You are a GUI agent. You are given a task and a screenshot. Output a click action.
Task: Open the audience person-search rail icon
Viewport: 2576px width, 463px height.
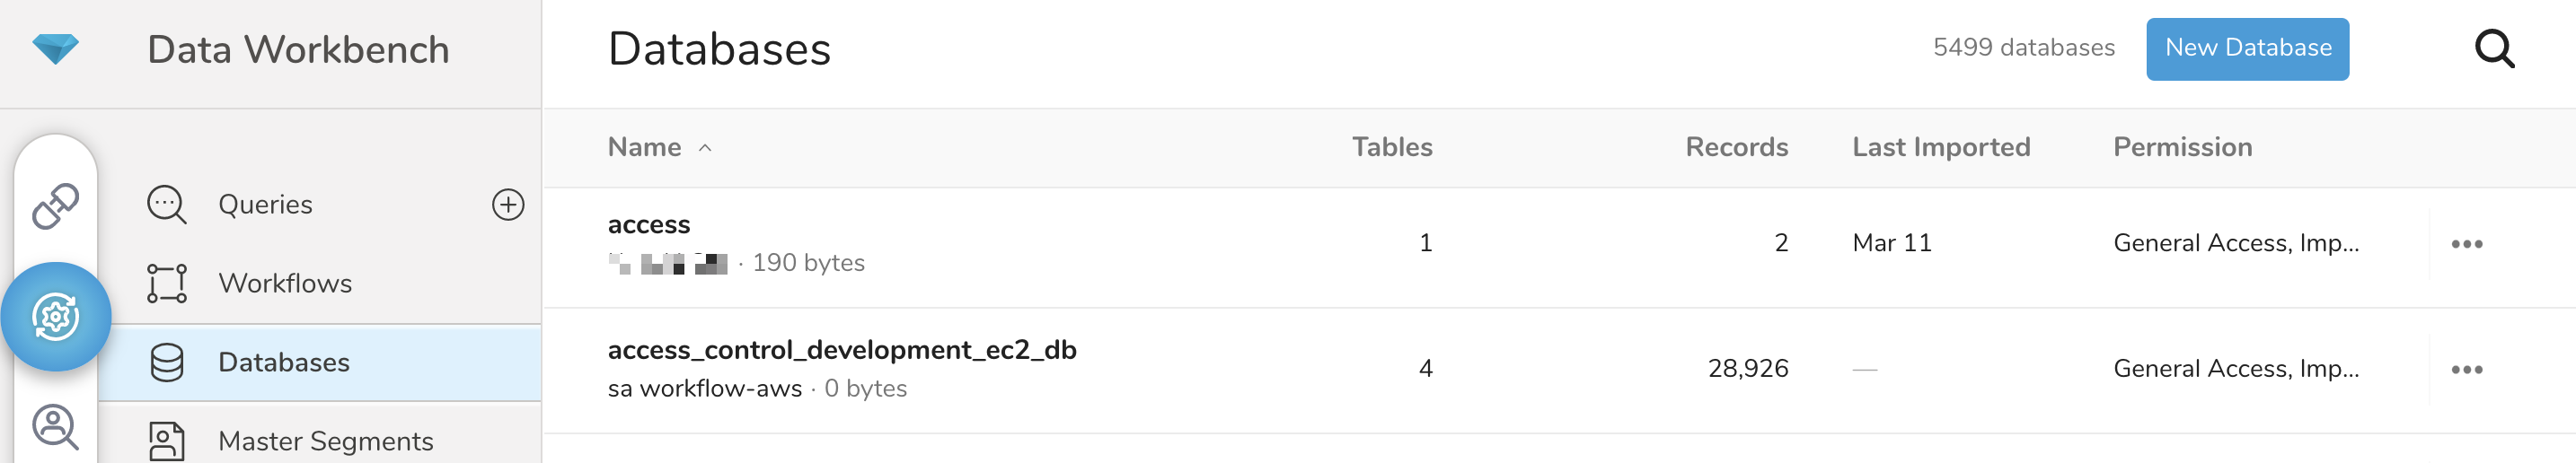tap(55, 427)
